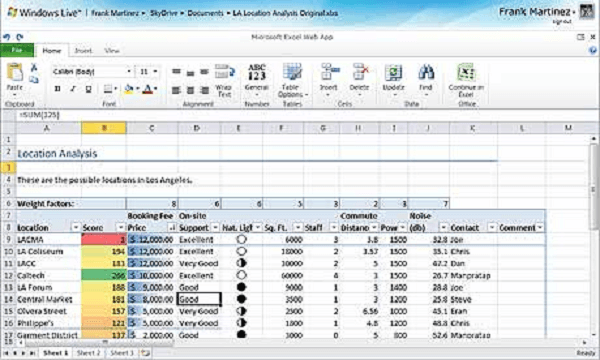600x360 pixels.
Task: Open the Contact column filter dropdown
Action: [492, 228]
